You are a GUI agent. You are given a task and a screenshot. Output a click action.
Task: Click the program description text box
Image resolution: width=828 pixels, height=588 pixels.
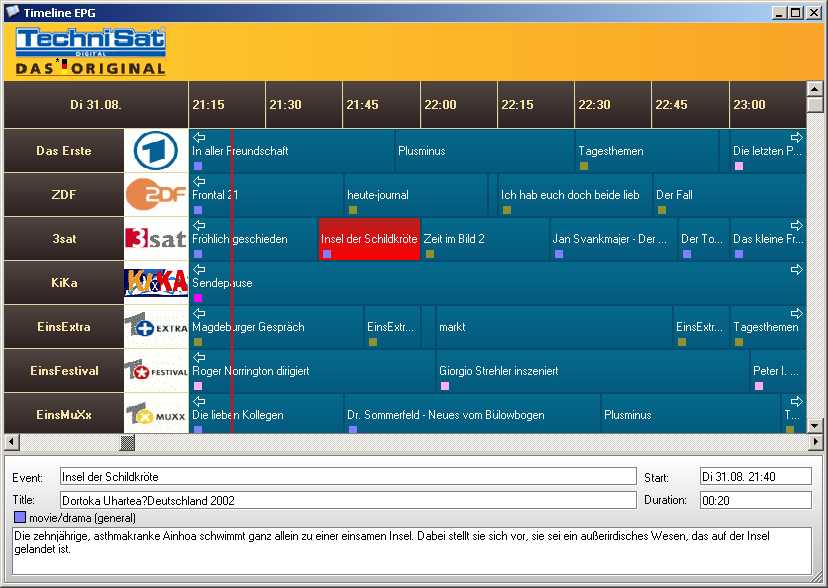pyautogui.click(x=412, y=551)
